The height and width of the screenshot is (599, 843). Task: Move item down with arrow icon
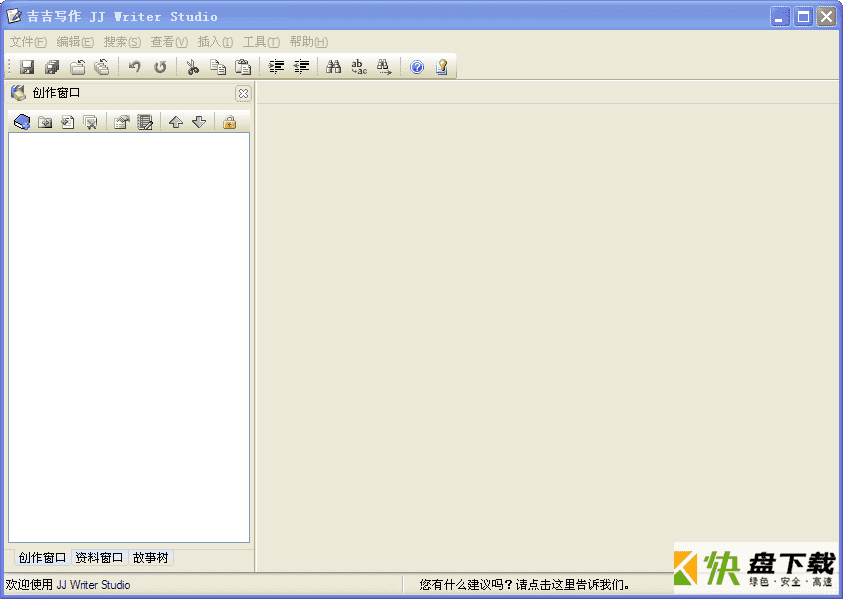[x=199, y=123]
